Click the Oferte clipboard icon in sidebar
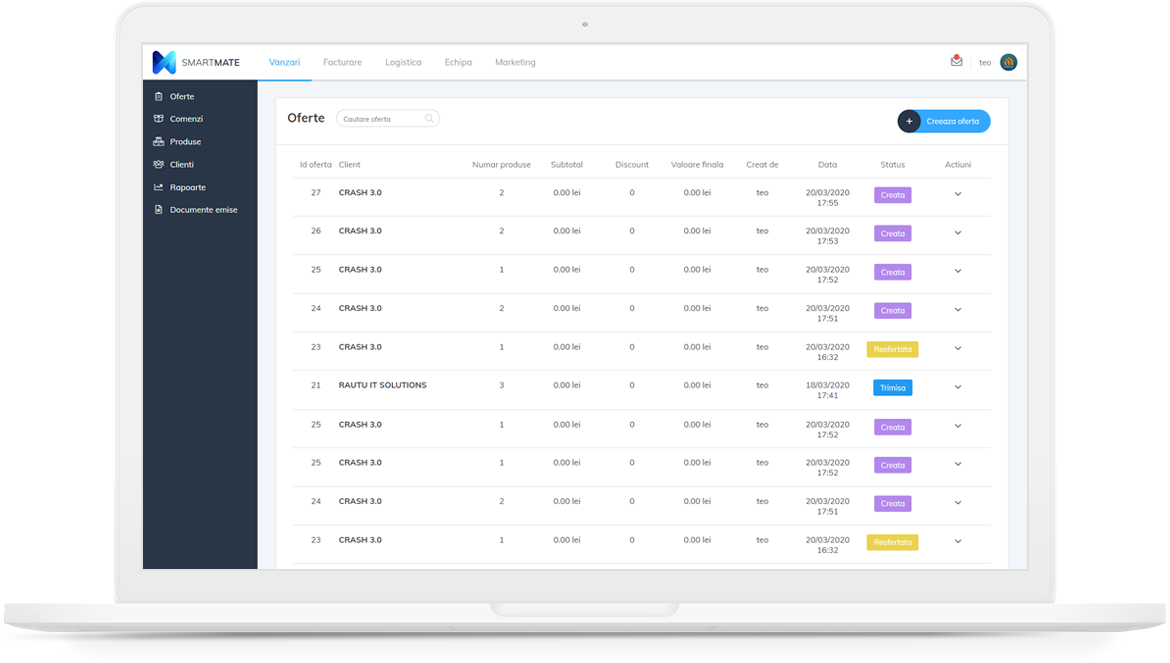The width and height of the screenshot is (1170, 663). pos(158,97)
